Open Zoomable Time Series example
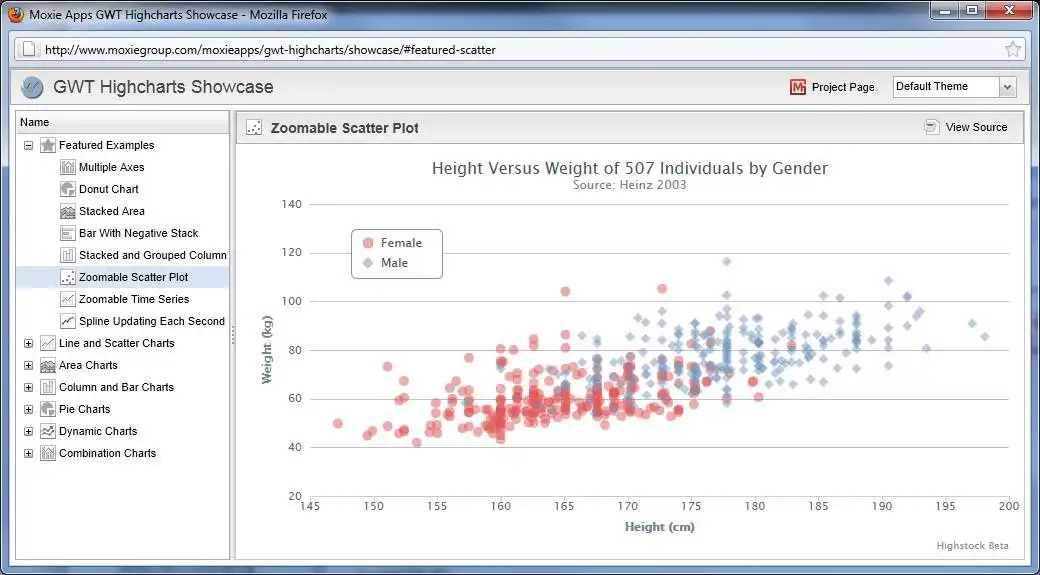The width and height of the screenshot is (1040, 575). pyautogui.click(x=134, y=299)
